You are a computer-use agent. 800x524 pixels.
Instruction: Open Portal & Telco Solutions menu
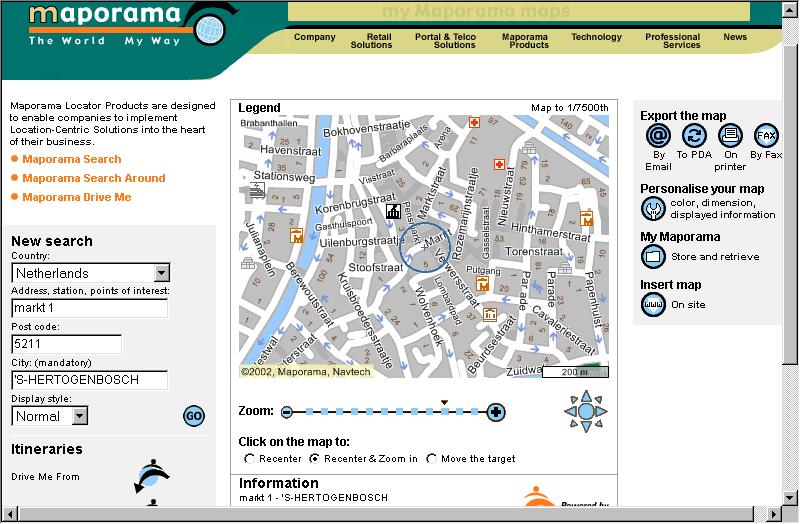click(x=445, y=41)
